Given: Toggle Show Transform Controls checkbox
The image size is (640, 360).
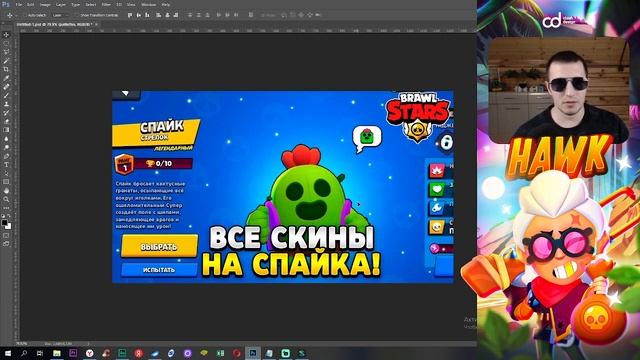Looking at the screenshot, I should click(x=77, y=15).
